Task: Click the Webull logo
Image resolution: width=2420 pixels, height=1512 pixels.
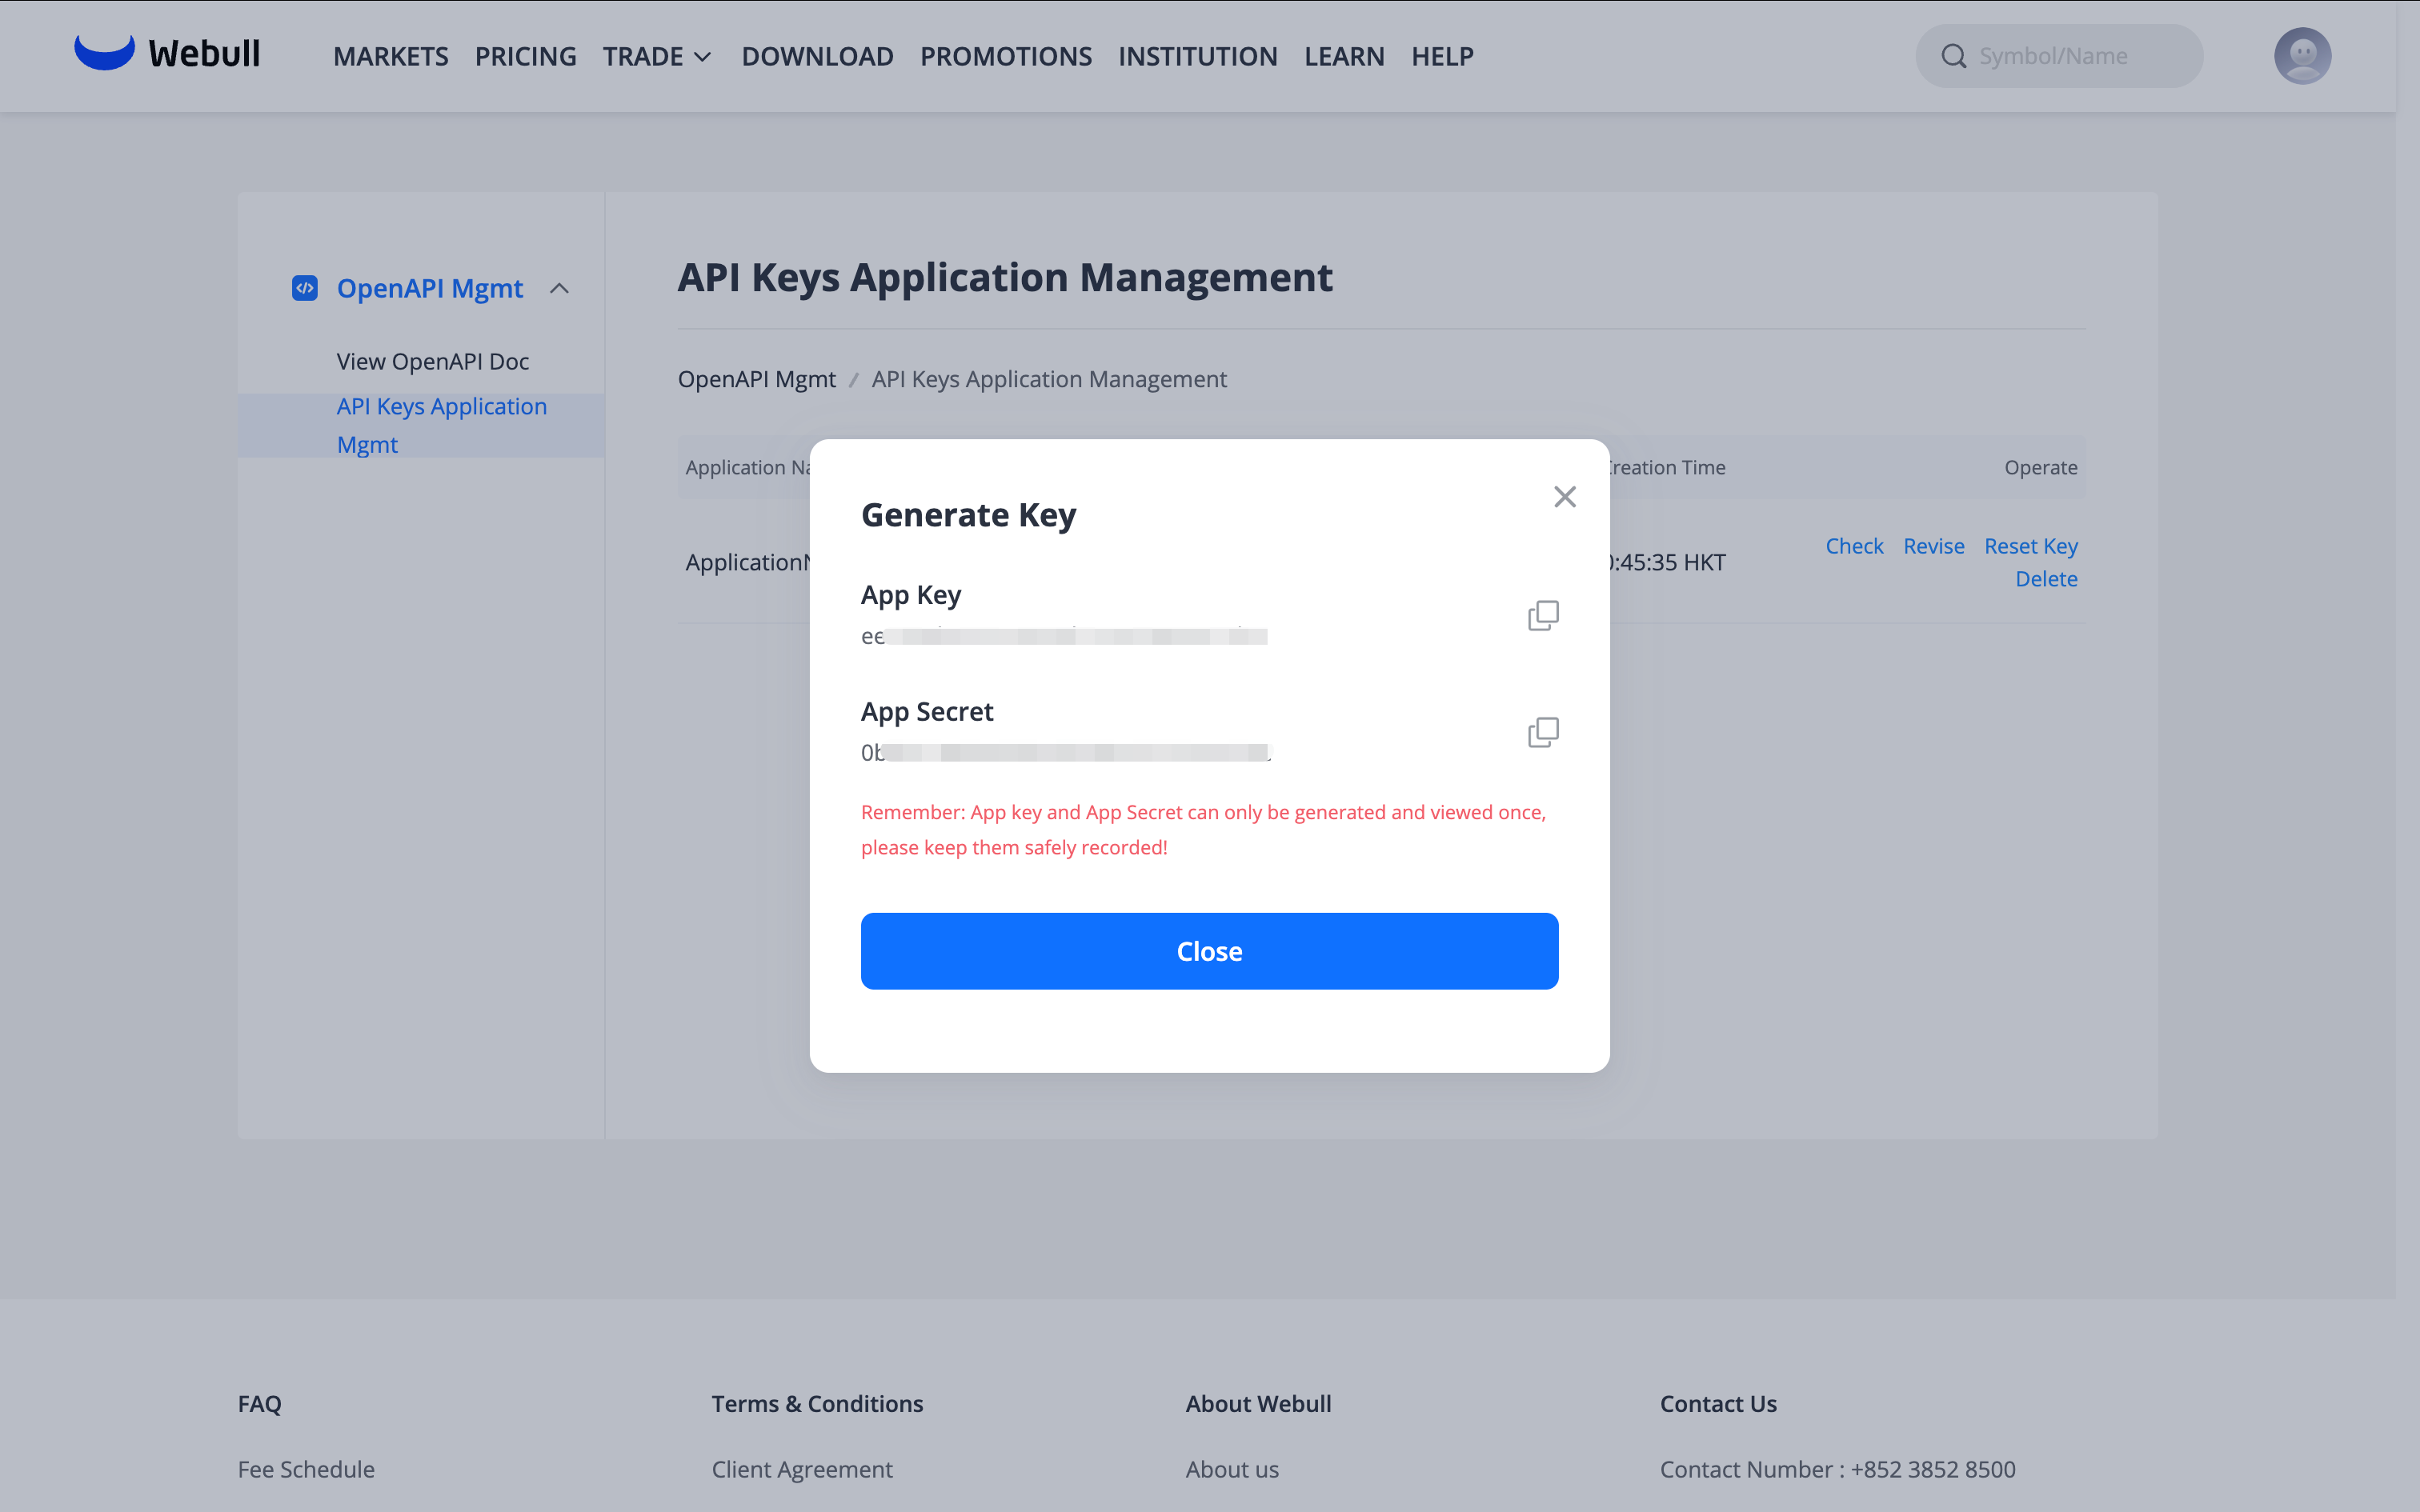Action: point(167,54)
